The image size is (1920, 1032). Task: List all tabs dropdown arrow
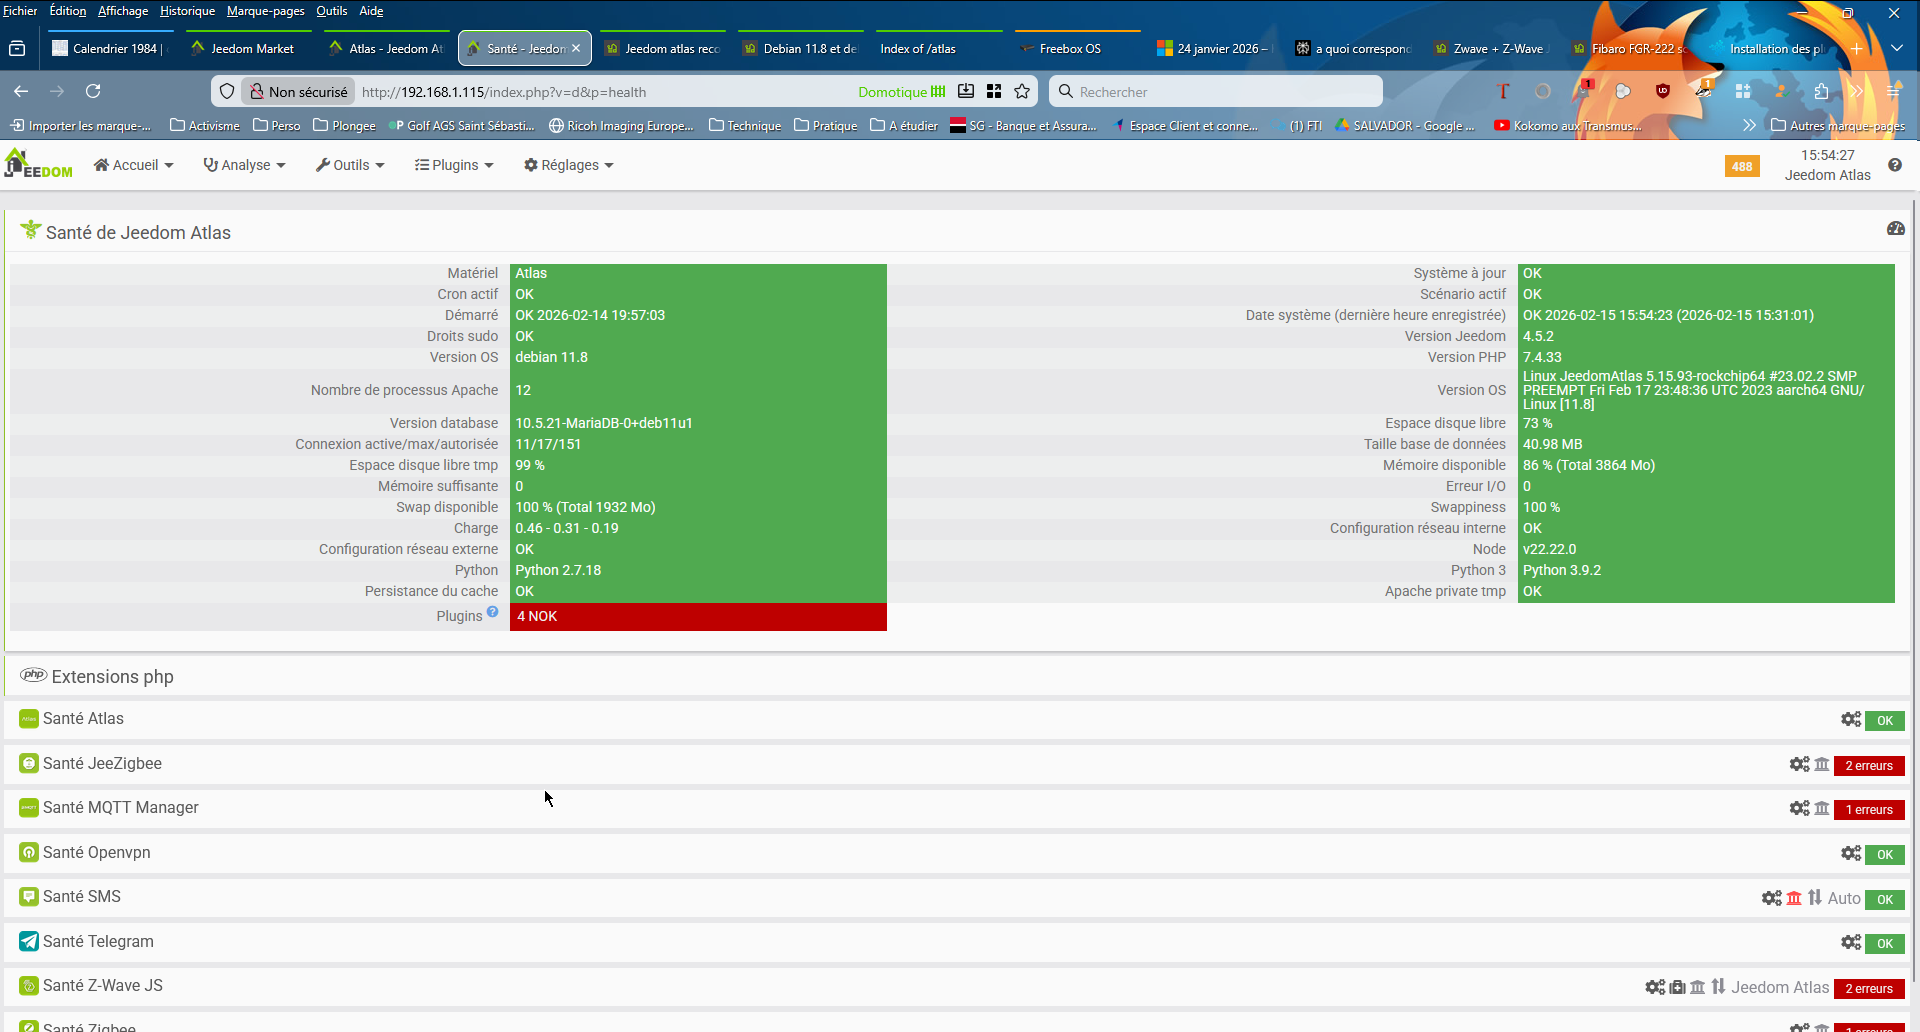coord(1896,48)
